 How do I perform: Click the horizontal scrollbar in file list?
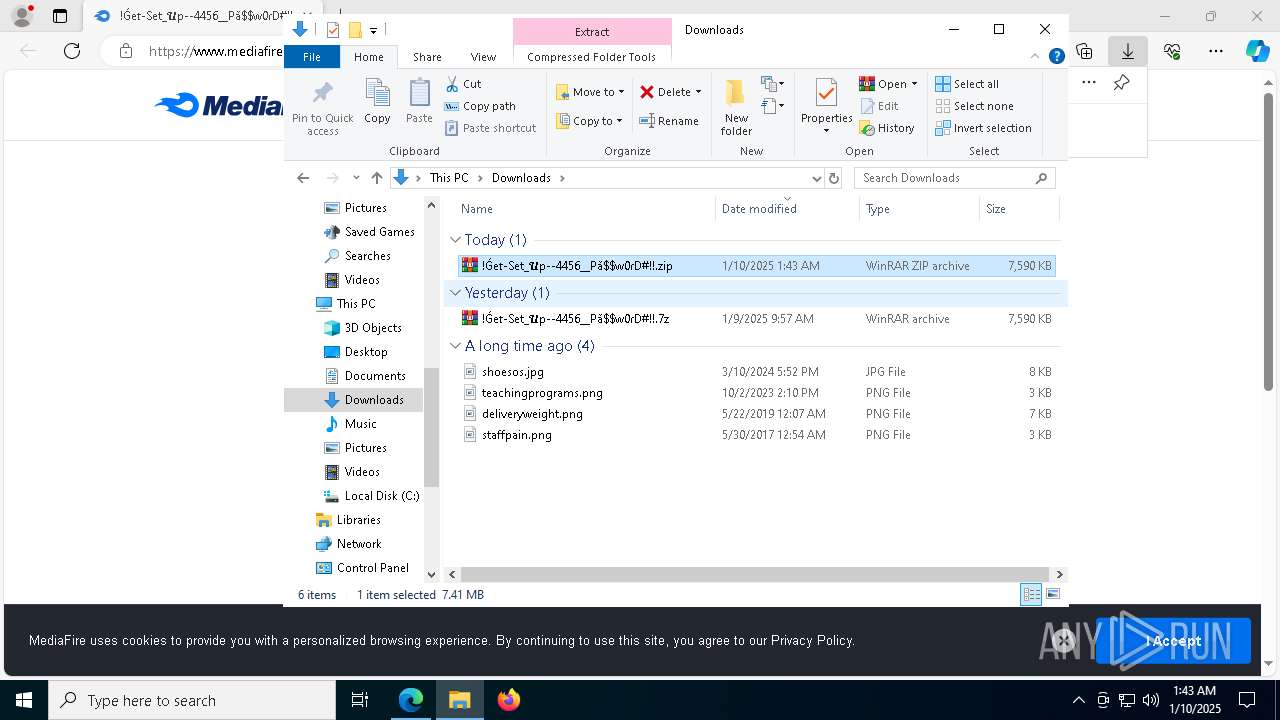tap(754, 574)
